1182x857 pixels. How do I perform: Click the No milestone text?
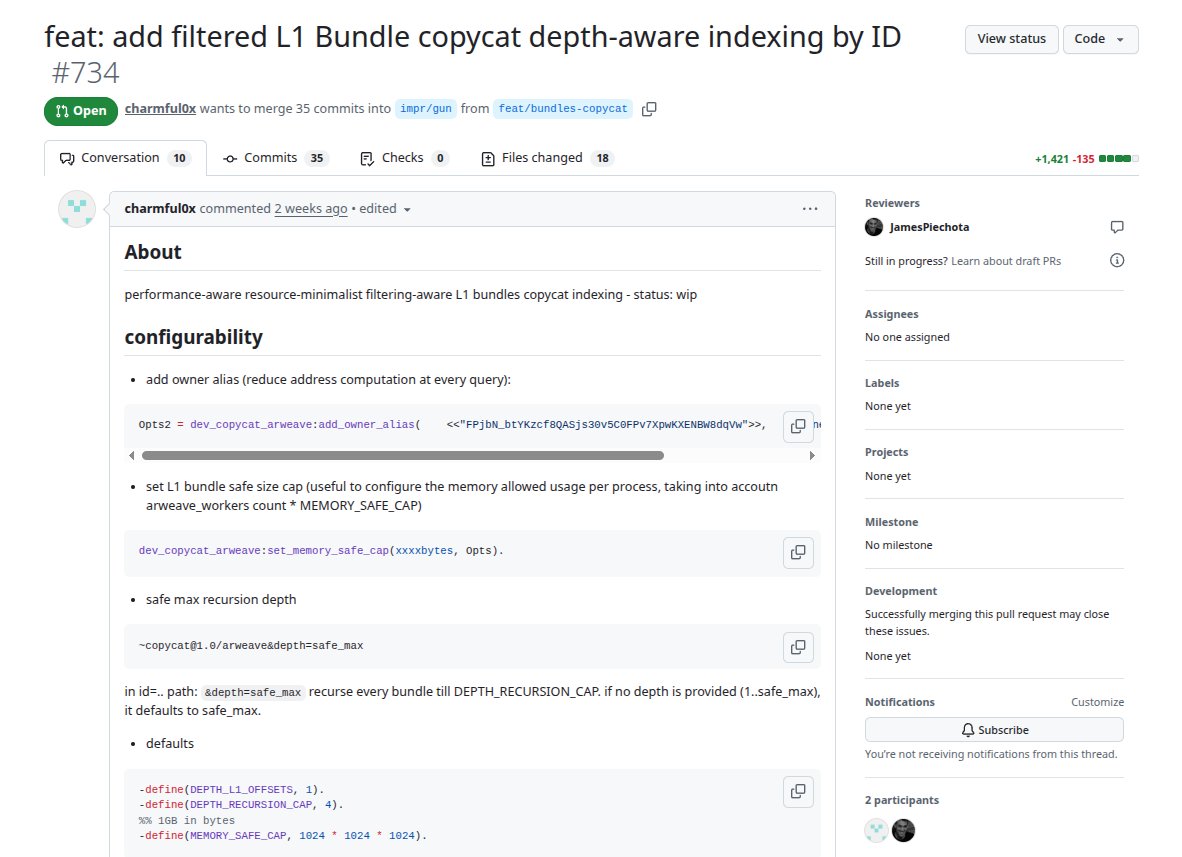coord(899,545)
